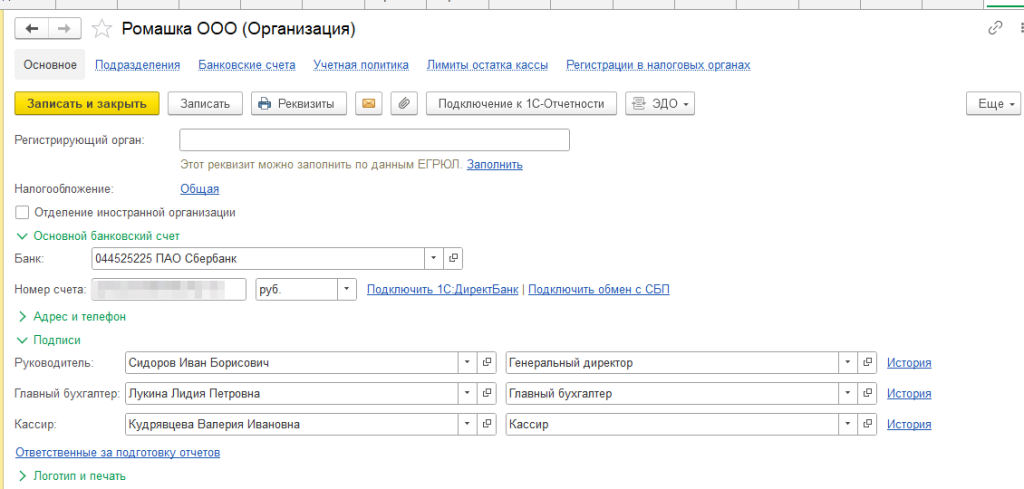Expand Адрес и телефон section

click(71, 317)
